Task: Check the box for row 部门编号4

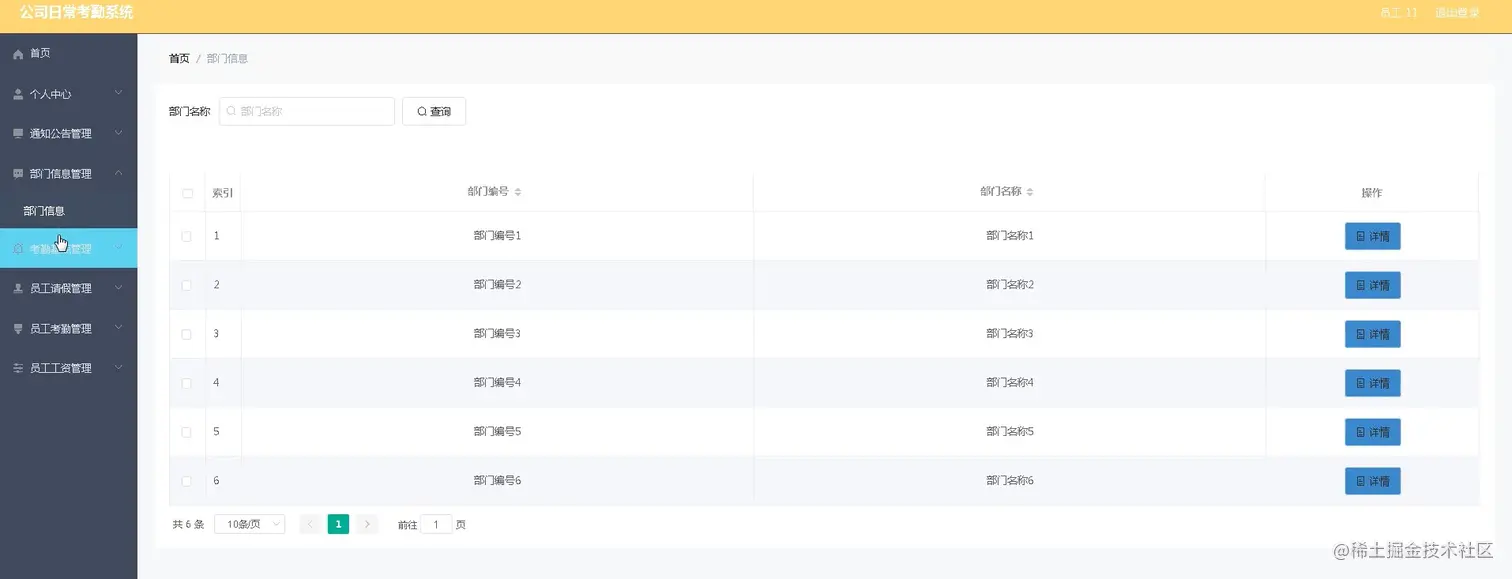Action: click(187, 383)
